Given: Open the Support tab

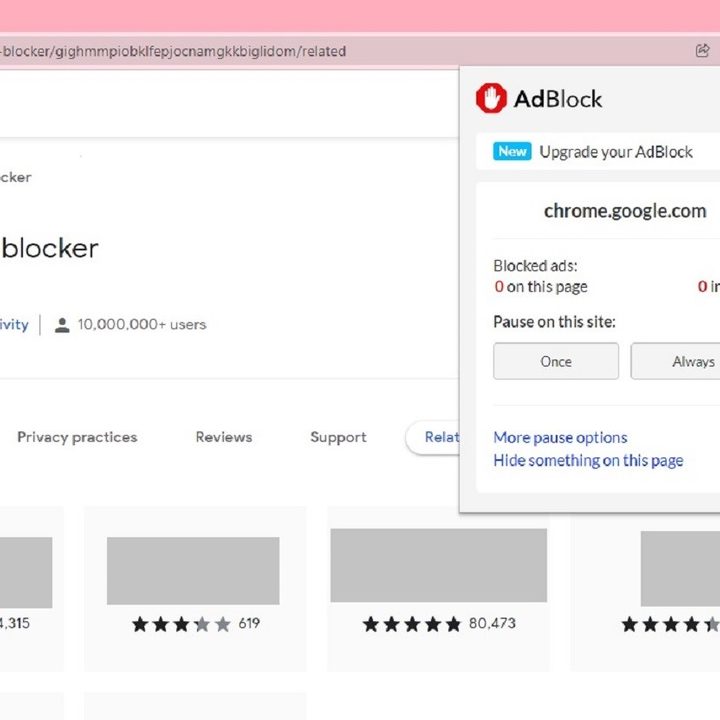Looking at the screenshot, I should click(x=338, y=437).
